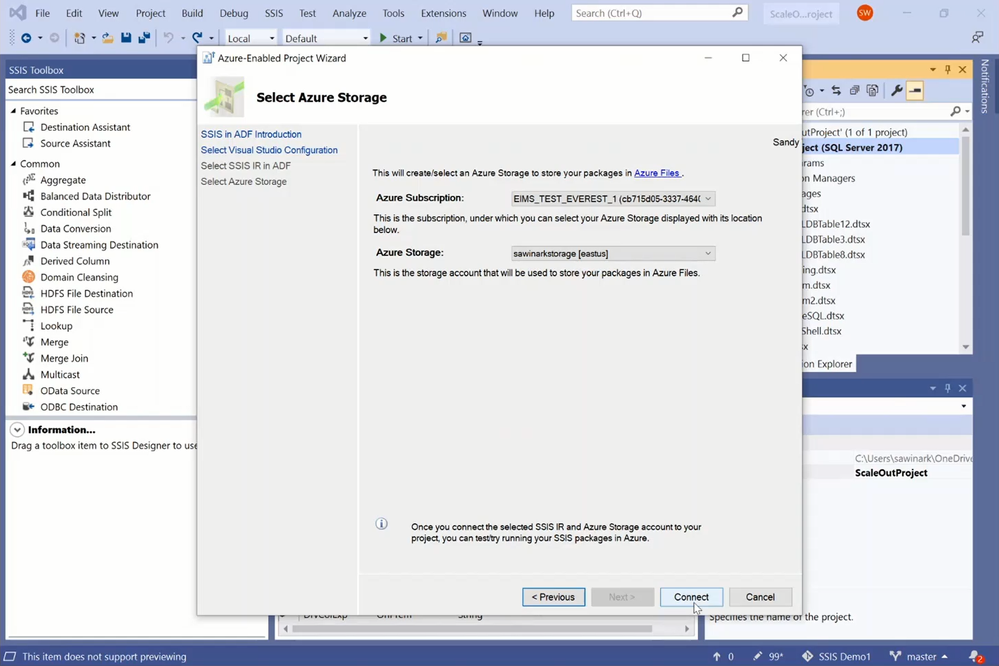Pin the Solution Explorer panel
This screenshot has width=999, height=666.
947,69
